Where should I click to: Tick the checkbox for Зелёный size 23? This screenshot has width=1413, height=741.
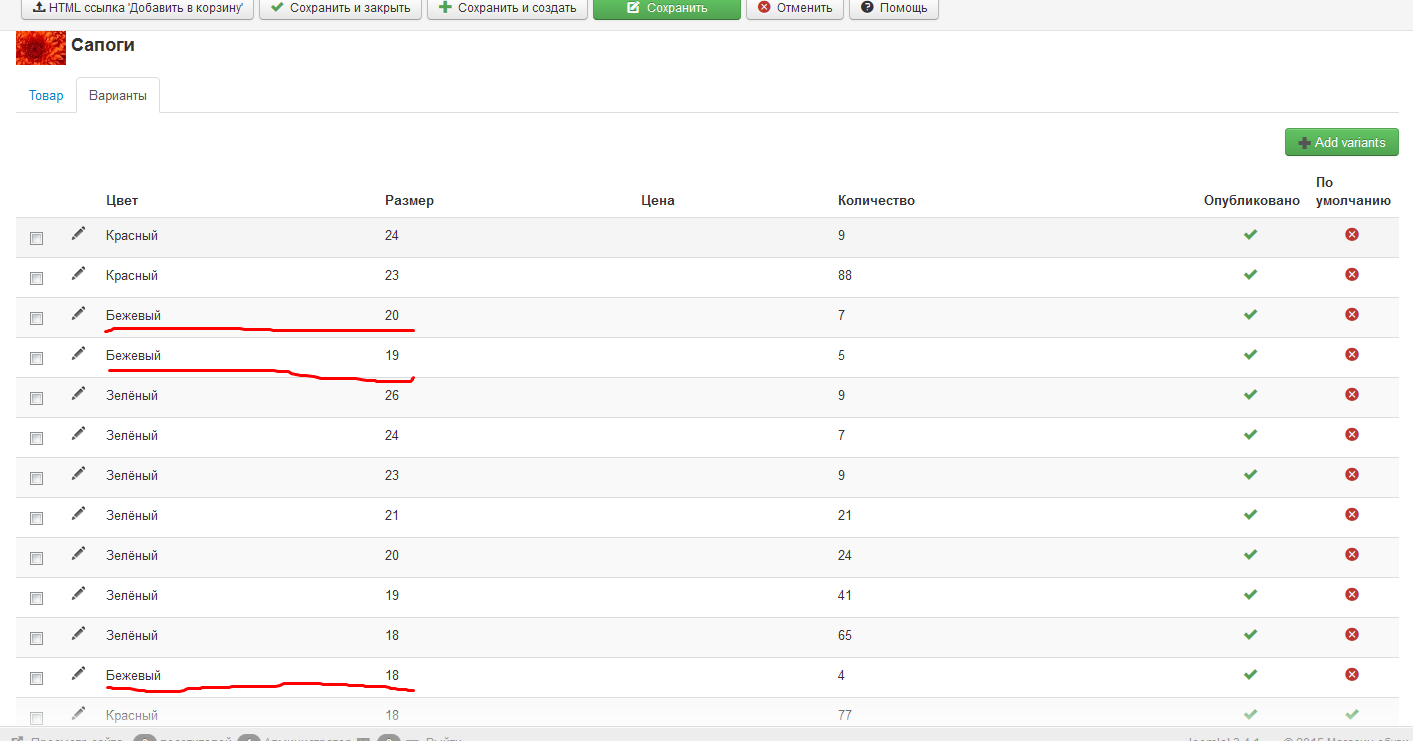coord(37,478)
